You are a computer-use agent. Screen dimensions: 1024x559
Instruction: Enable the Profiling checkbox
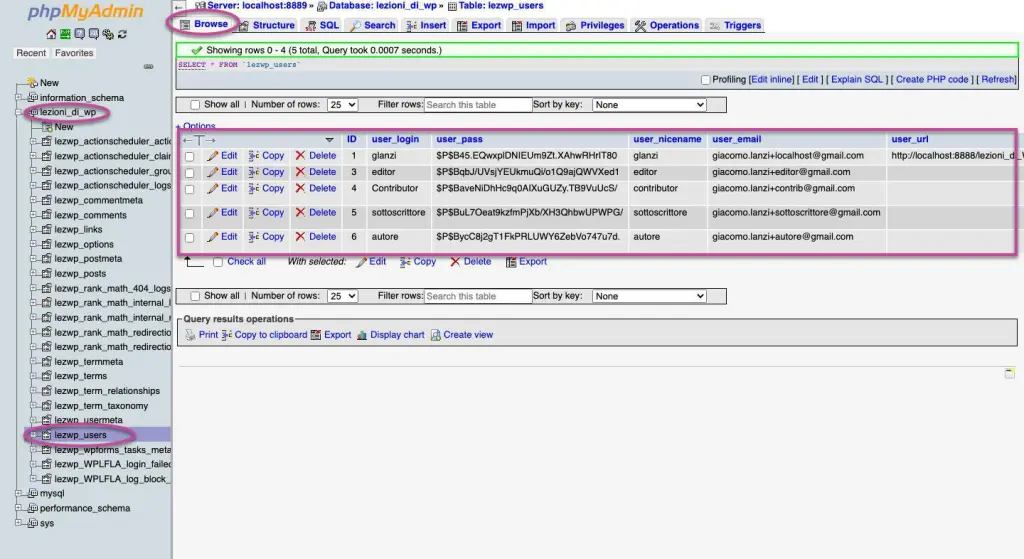[705, 80]
